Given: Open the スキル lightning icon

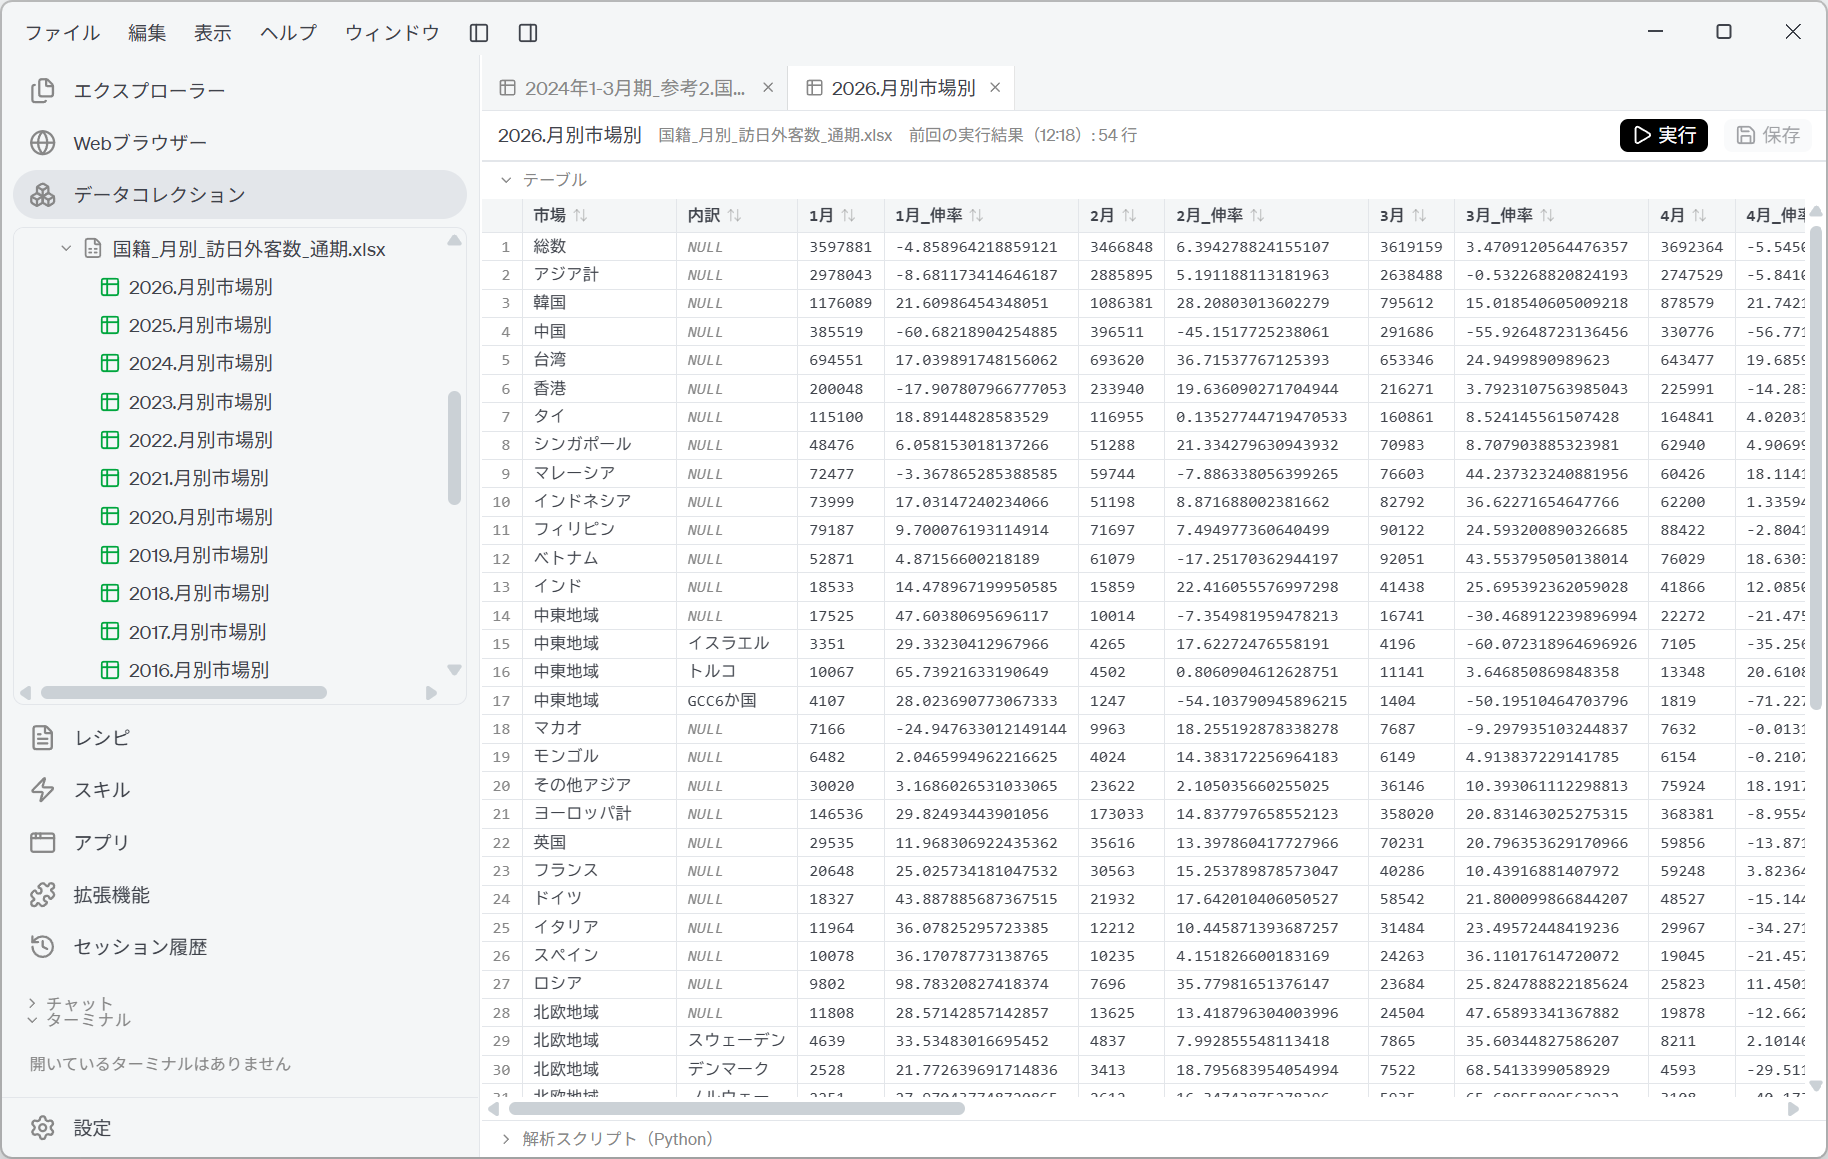Looking at the screenshot, I should 43,790.
